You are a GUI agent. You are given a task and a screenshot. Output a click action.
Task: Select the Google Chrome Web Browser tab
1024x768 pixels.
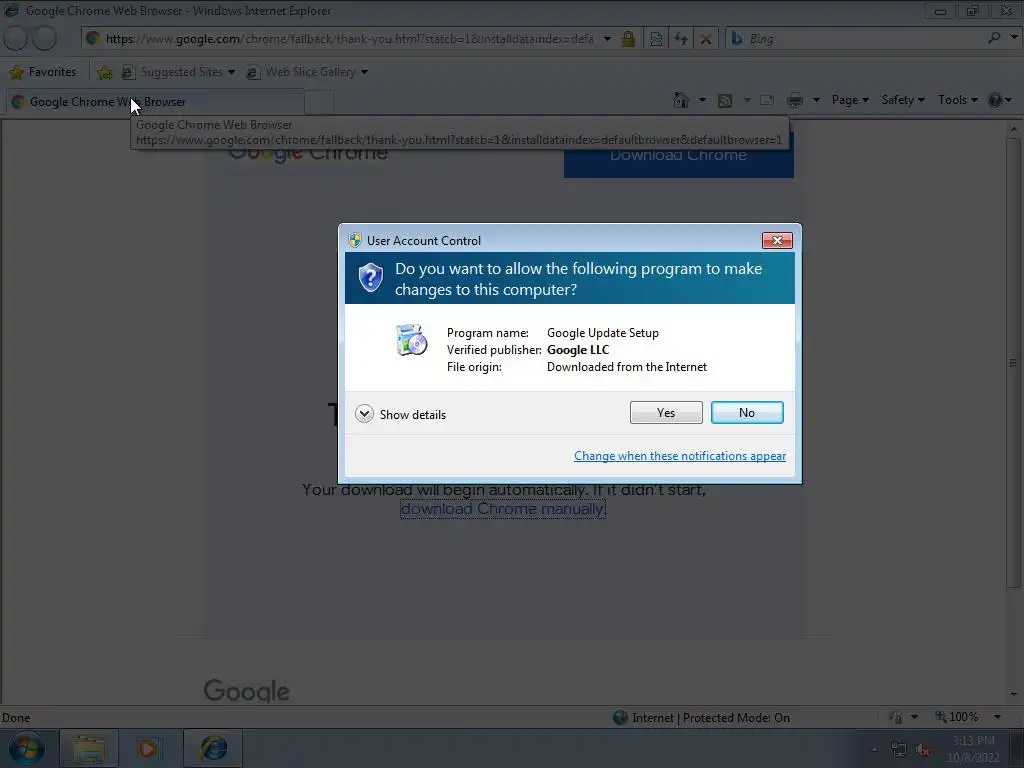click(x=155, y=102)
